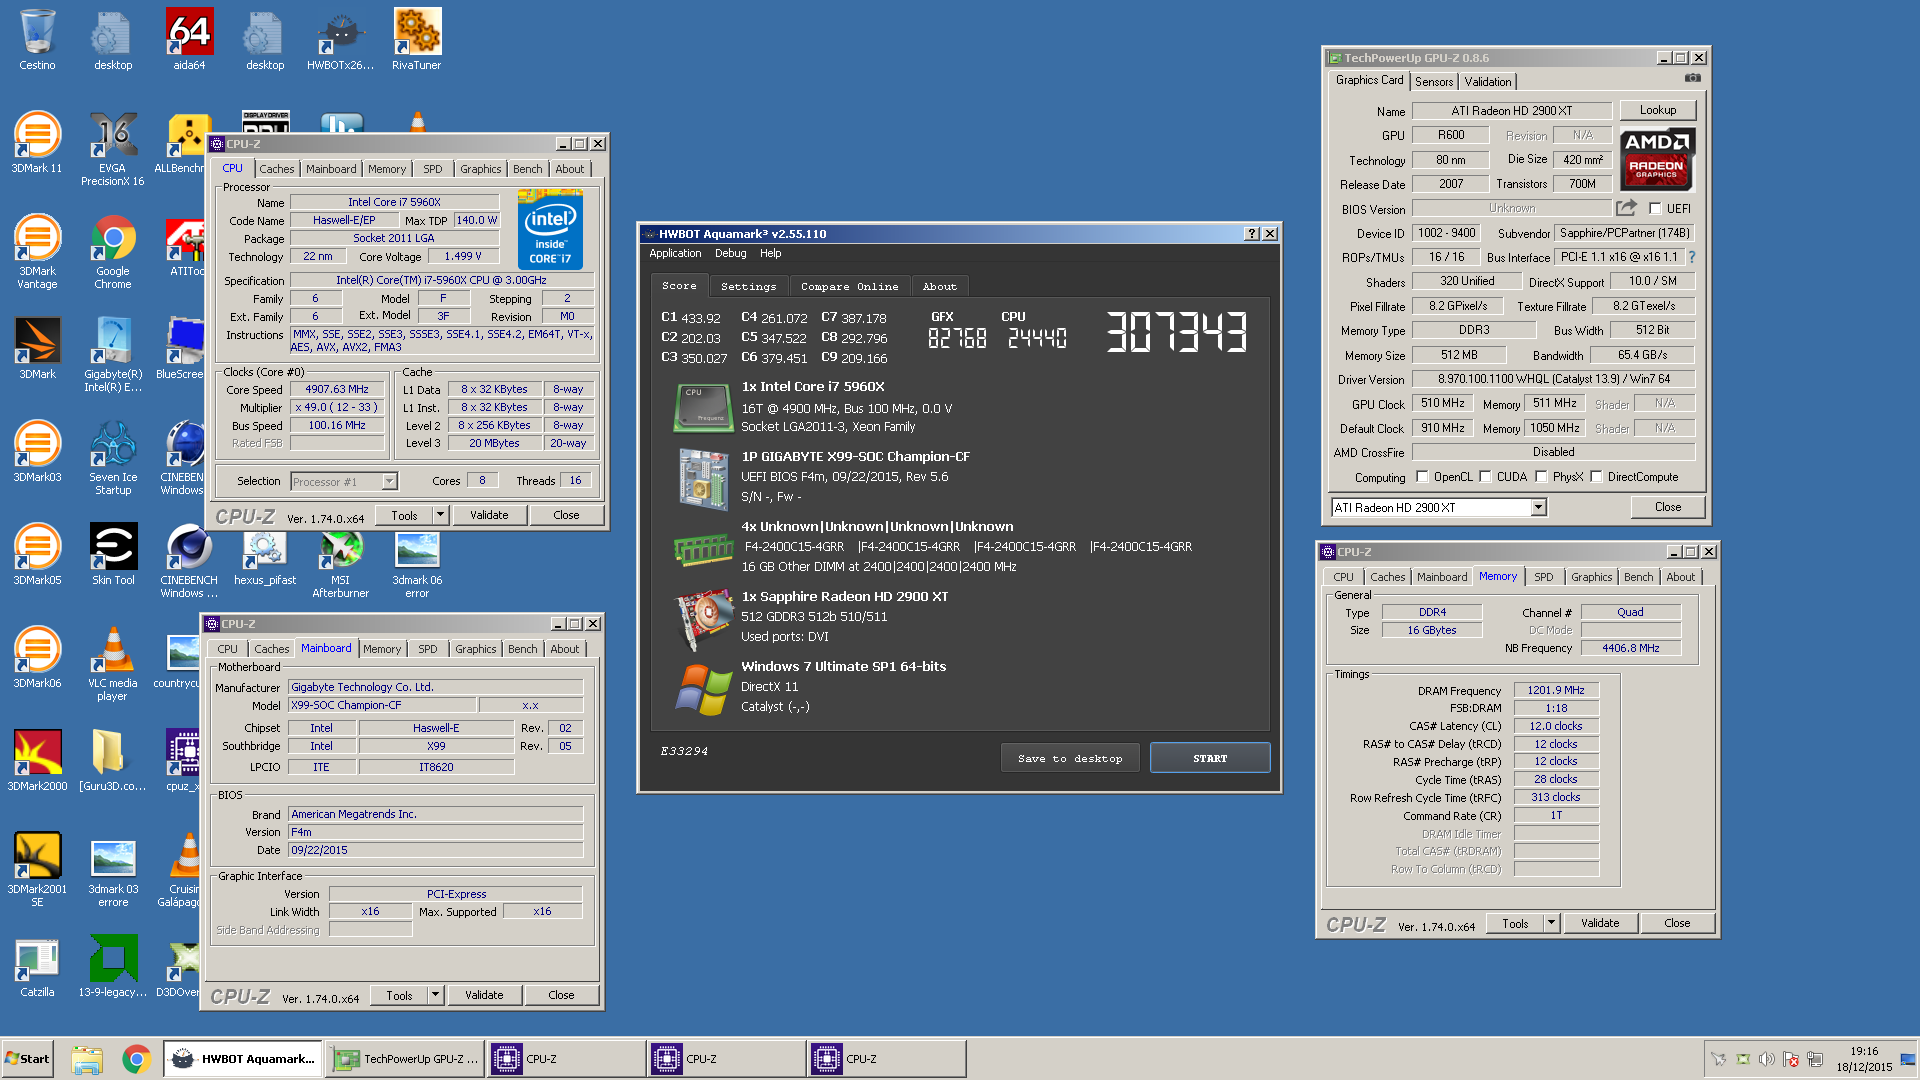Screen dimensions: 1920x1080
Task: Switch to TechPowerUp GPU-Z taskbar item
Action: pos(405,1059)
